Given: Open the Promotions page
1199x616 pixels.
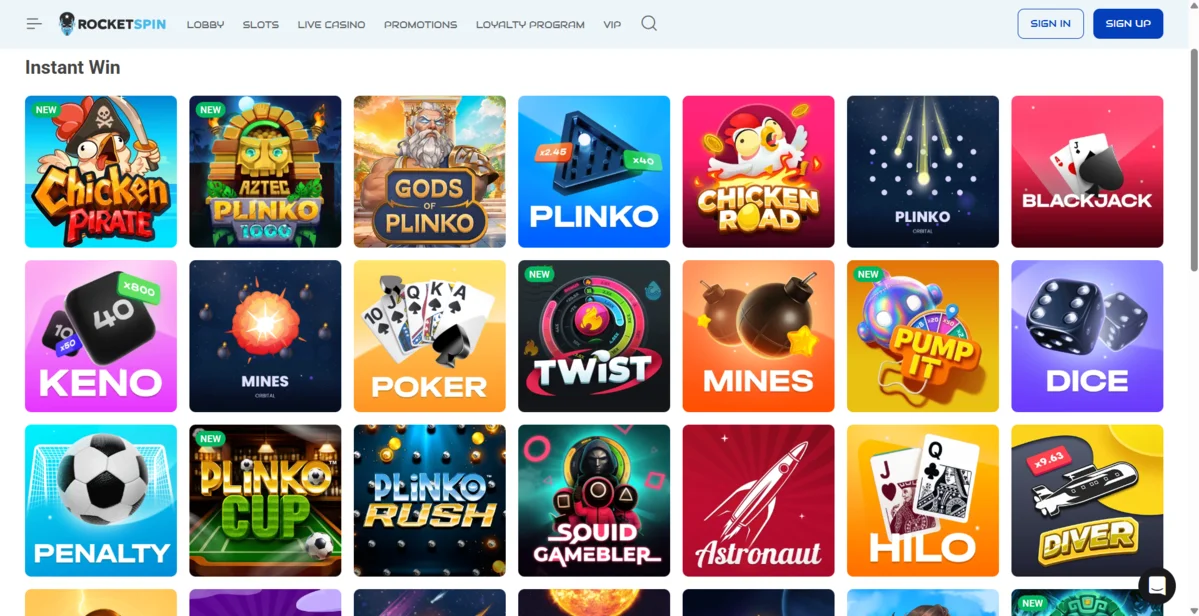Looking at the screenshot, I should tap(421, 24).
